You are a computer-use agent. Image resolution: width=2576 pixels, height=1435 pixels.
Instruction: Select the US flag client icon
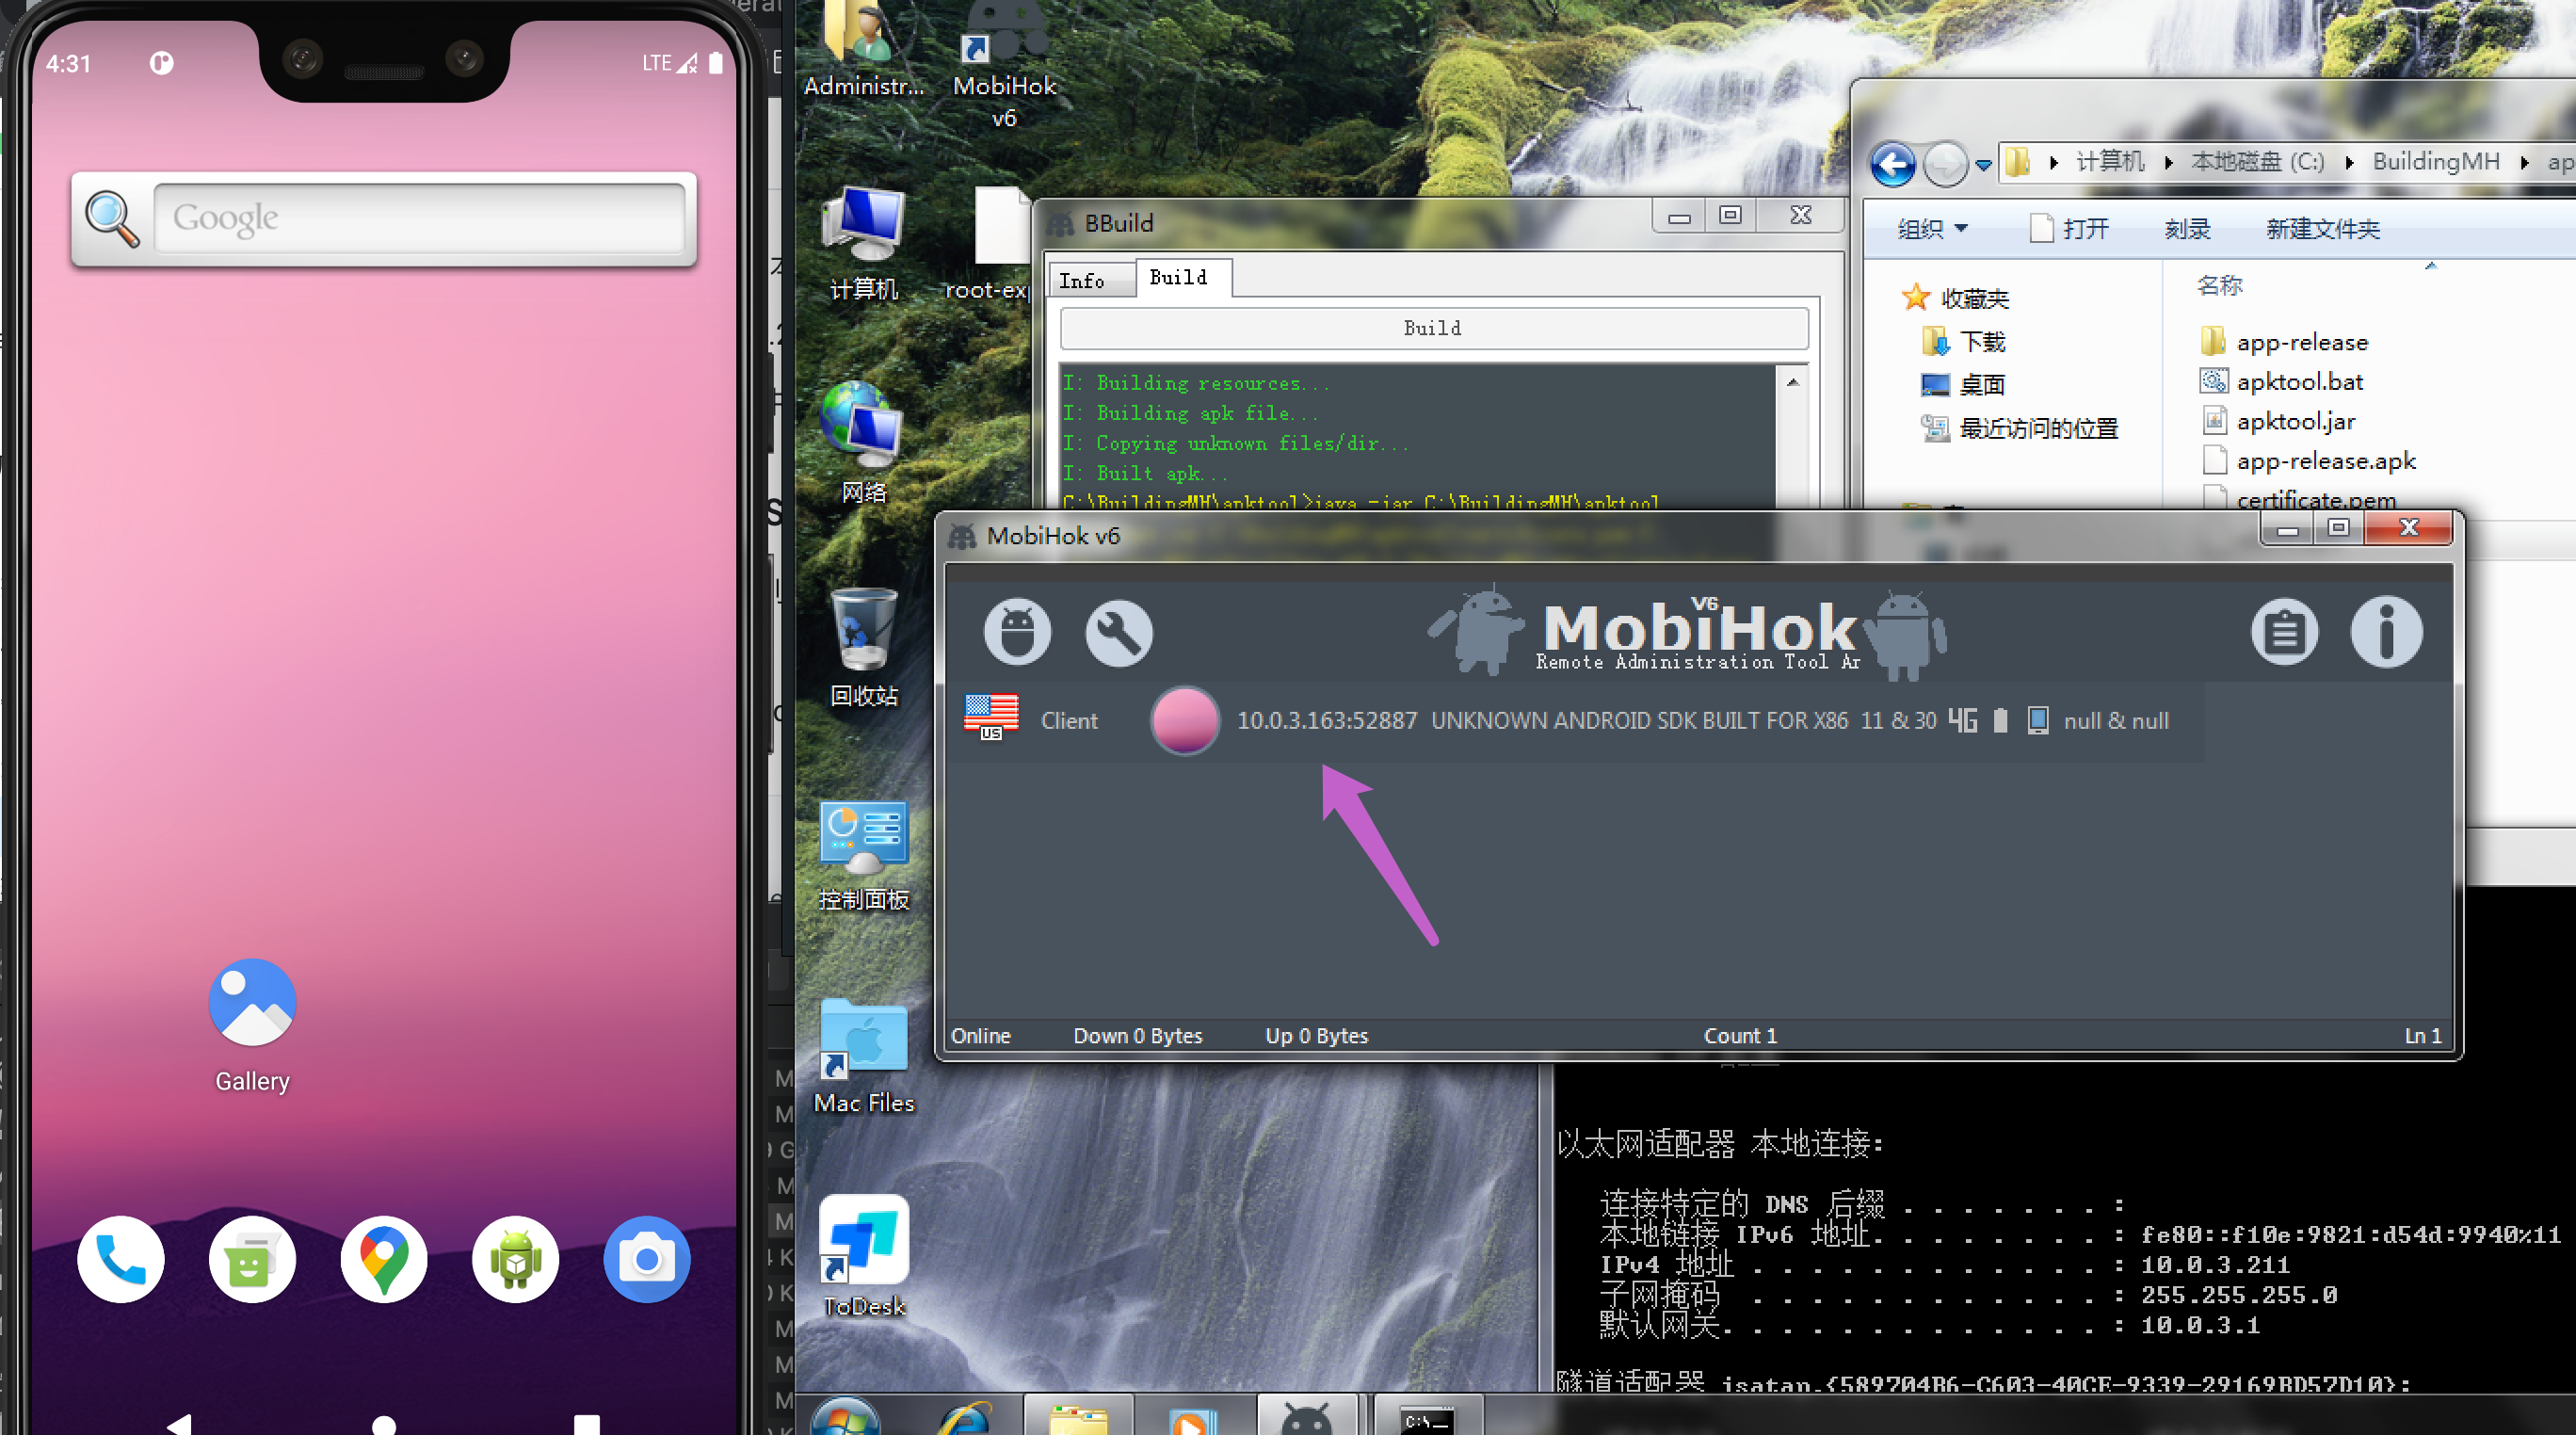(x=990, y=717)
